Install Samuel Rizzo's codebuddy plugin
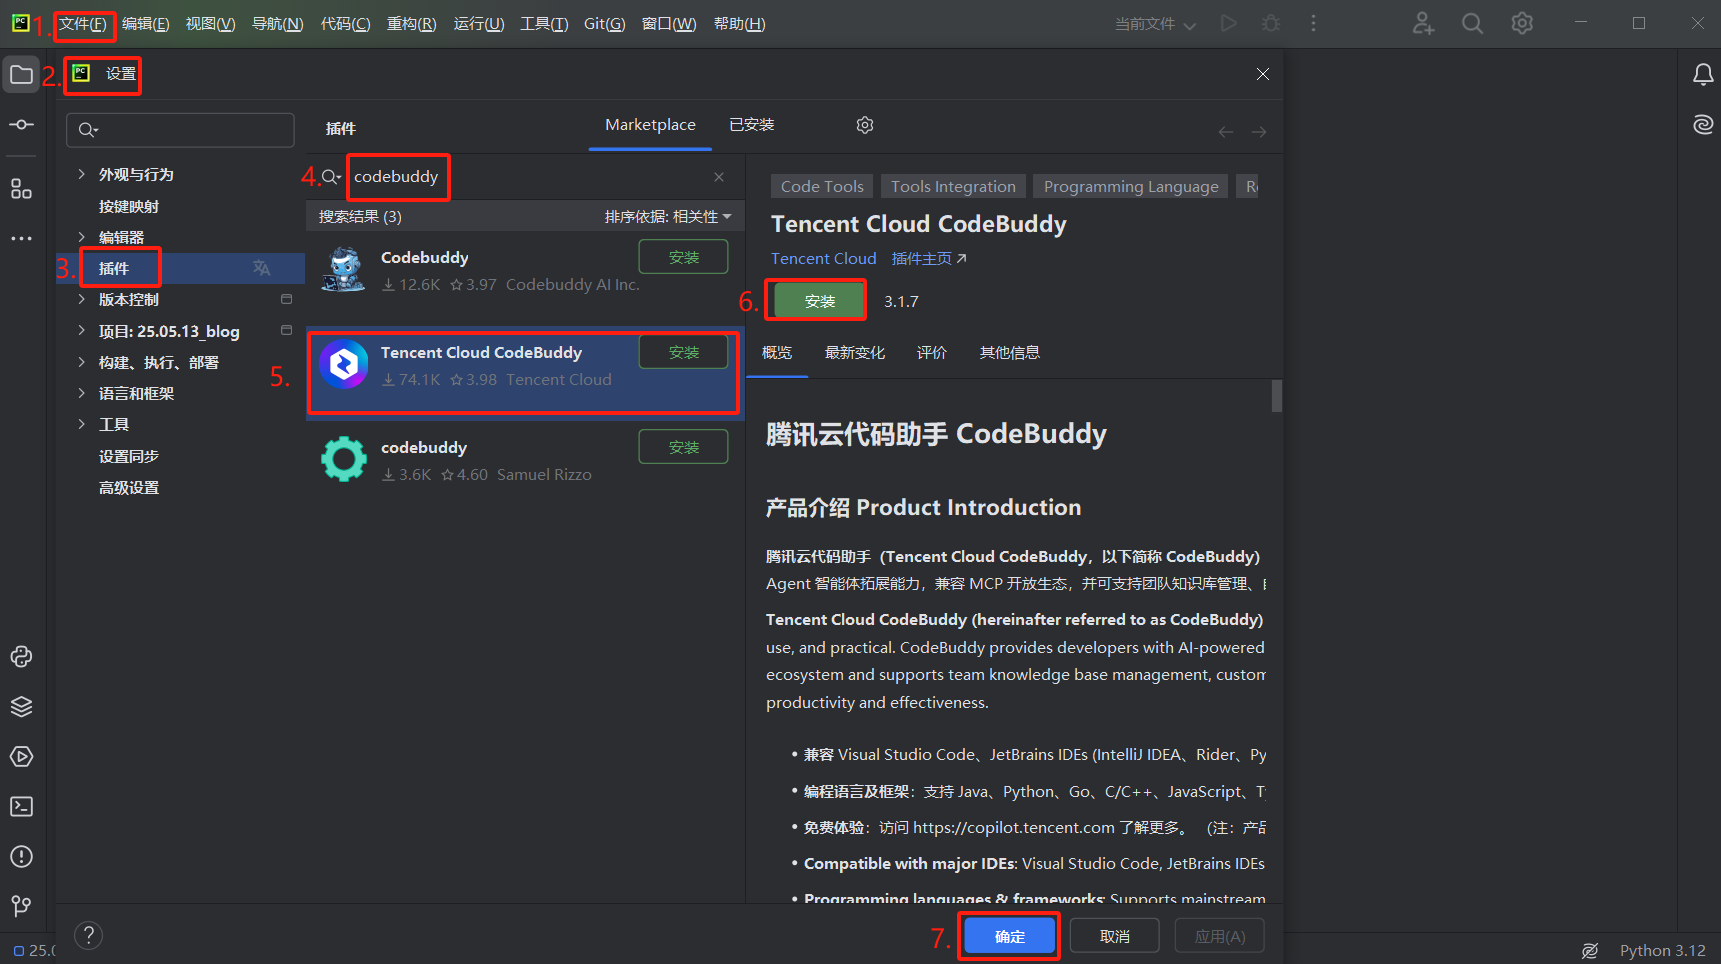Viewport: 1721px width, 964px height. point(684,447)
